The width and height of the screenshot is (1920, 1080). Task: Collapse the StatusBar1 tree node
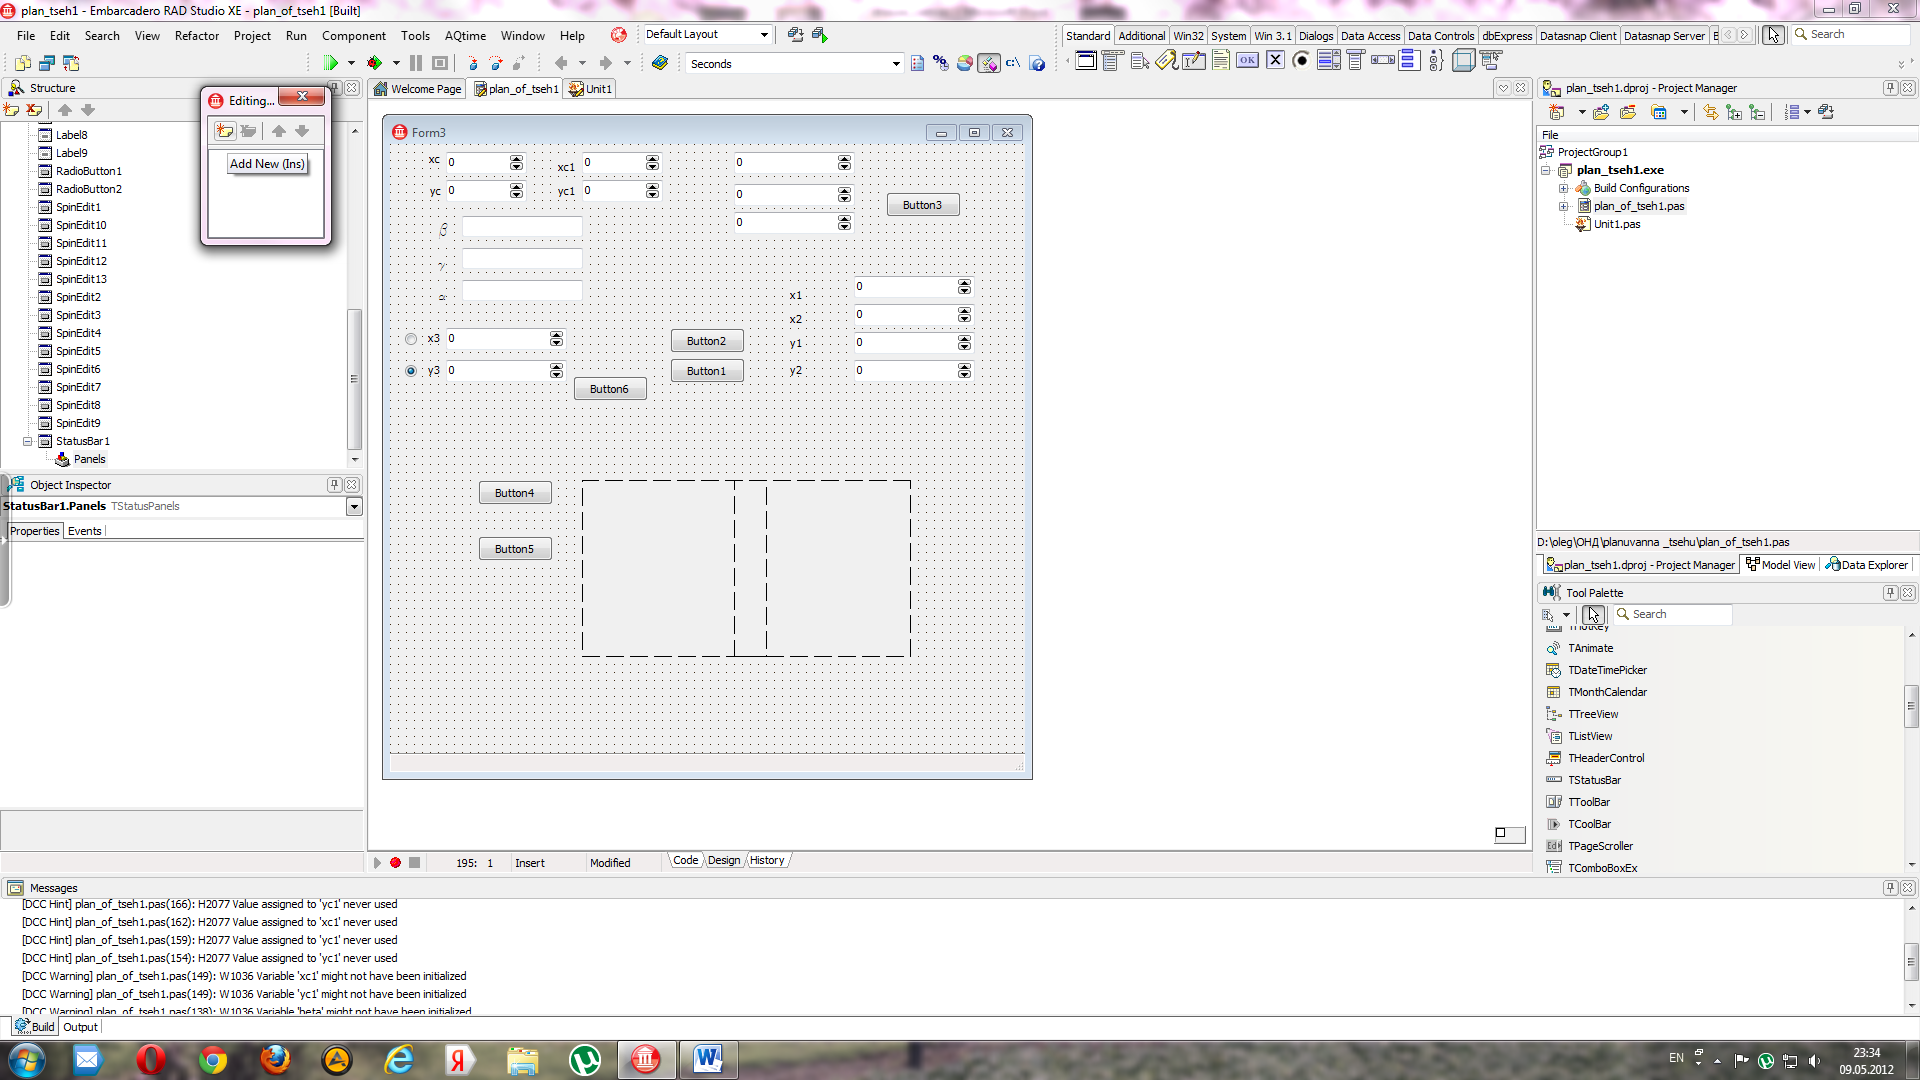click(x=28, y=441)
